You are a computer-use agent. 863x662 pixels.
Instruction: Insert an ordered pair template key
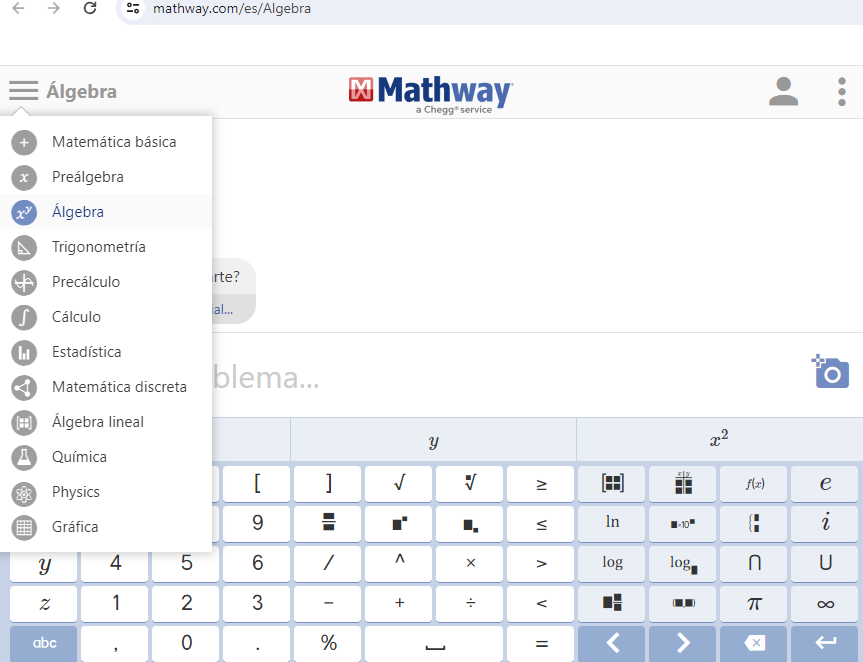[683, 604]
